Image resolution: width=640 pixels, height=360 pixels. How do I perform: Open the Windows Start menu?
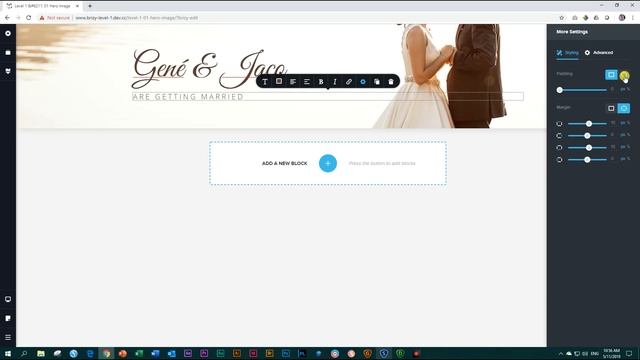8,353
